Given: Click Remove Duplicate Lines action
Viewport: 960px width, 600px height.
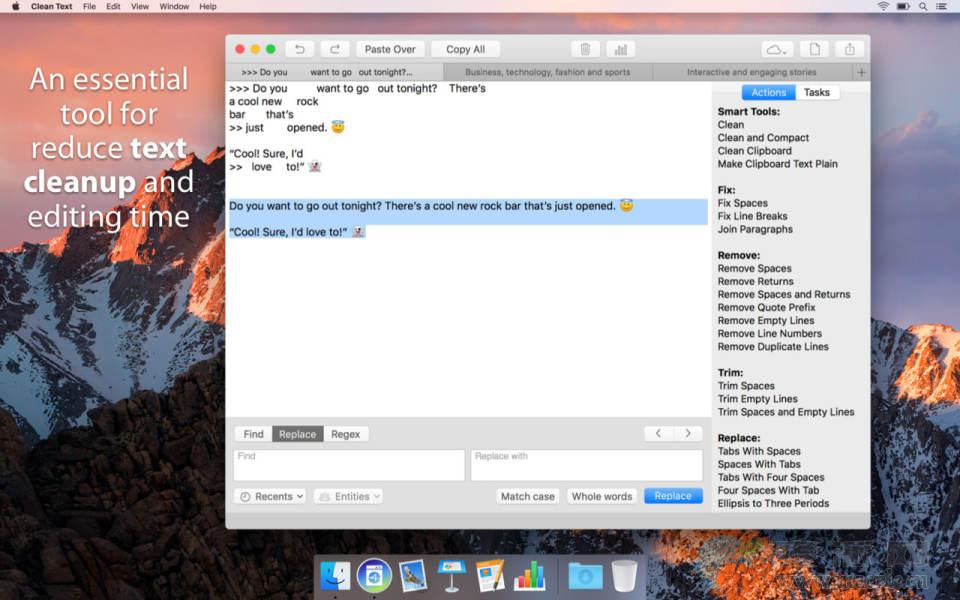Looking at the screenshot, I should pyautogui.click(x=773, y=347).
